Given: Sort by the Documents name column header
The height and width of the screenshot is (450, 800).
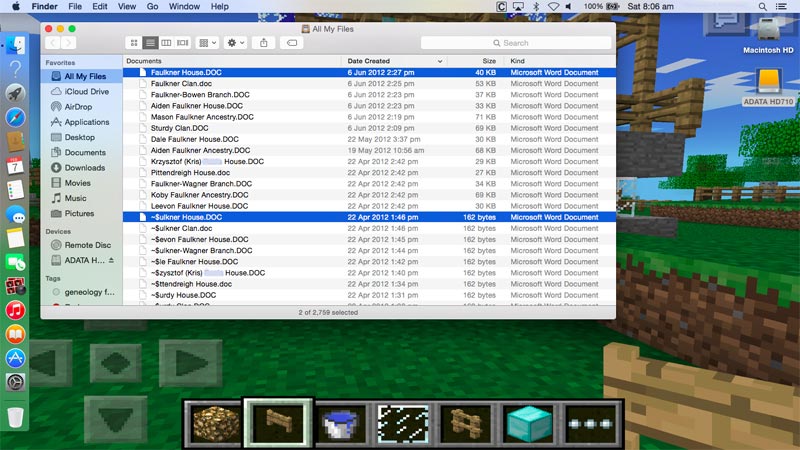Looking at the screenshot, I should tap(232, 61).
